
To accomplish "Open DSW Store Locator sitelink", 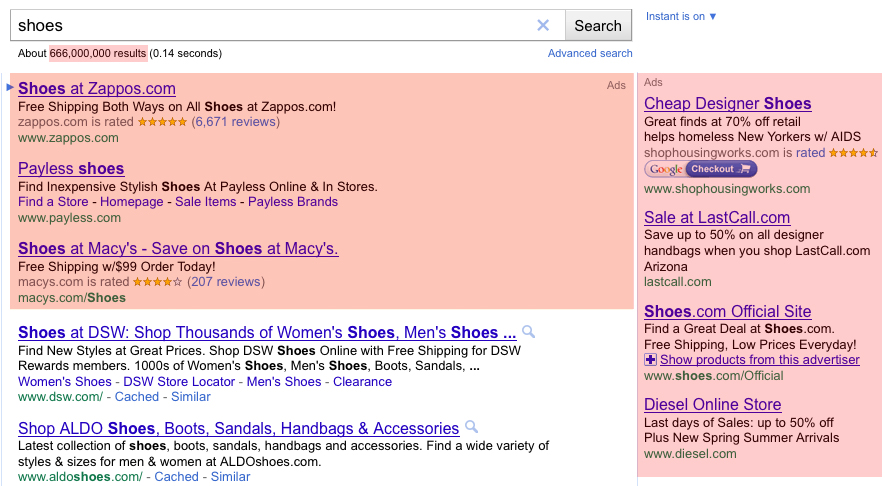I will coord(179,382).
